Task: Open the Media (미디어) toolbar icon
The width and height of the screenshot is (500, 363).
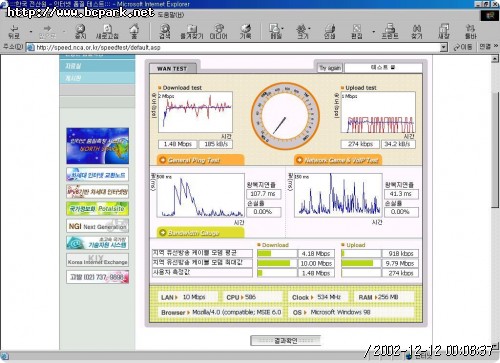Action: click(x=218, y=31)
